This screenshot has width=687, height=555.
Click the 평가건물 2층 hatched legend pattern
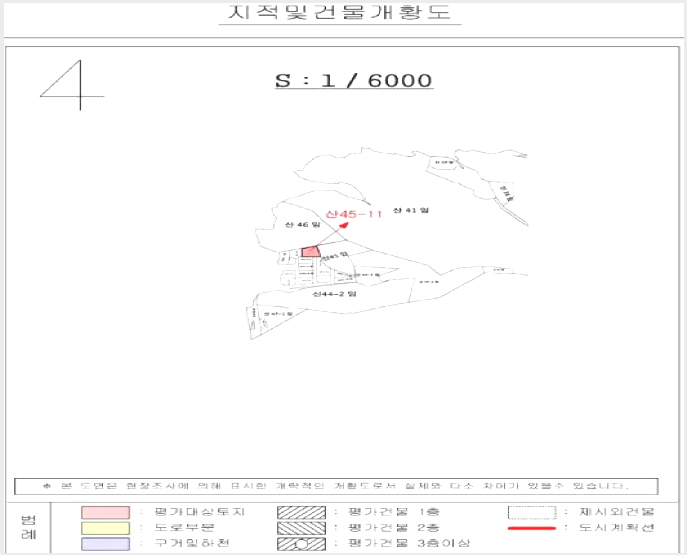[301, 528]
